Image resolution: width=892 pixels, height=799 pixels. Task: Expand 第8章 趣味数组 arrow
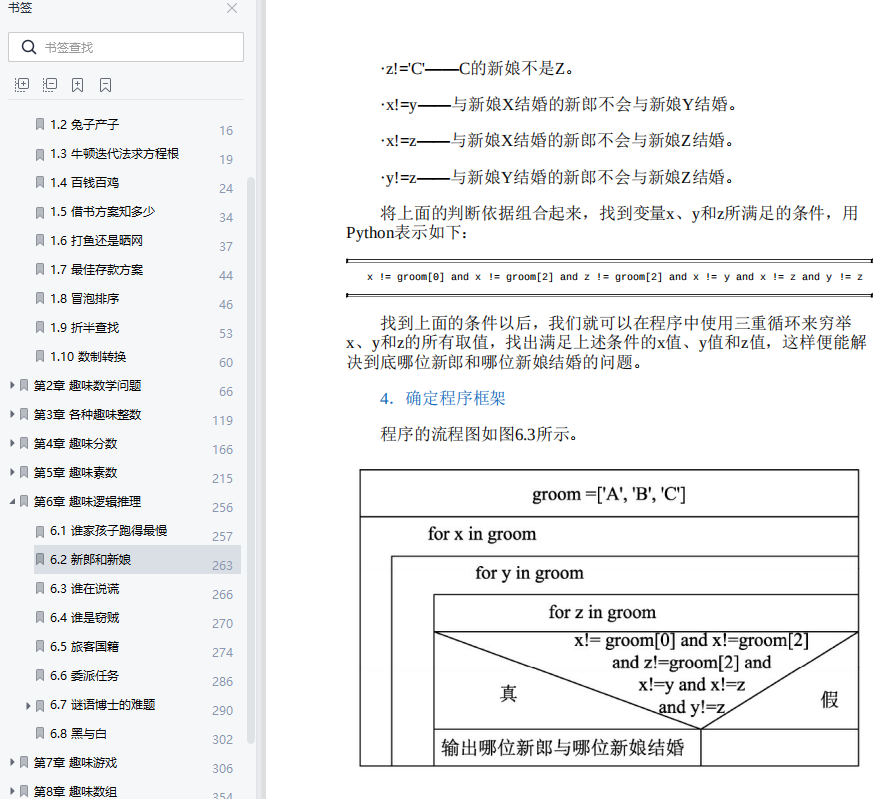tap(12, 791)
